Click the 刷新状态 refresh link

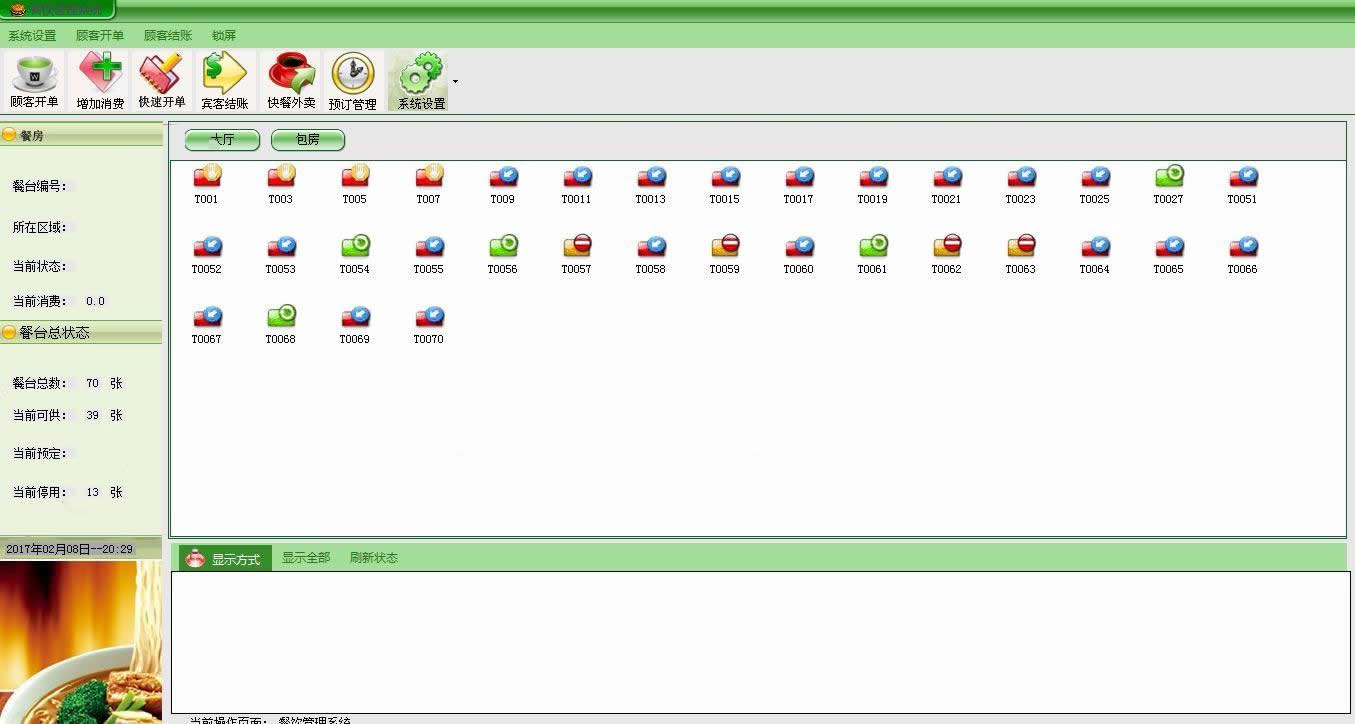coord(373,558)
